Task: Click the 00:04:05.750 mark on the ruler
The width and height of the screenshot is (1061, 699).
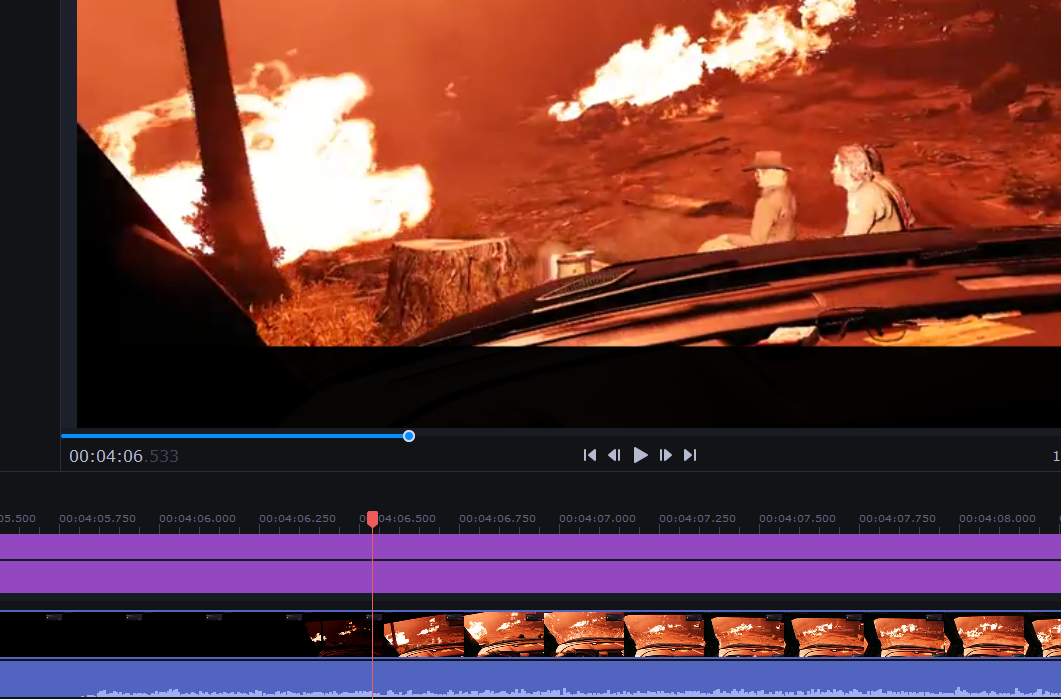Action: 97,518
